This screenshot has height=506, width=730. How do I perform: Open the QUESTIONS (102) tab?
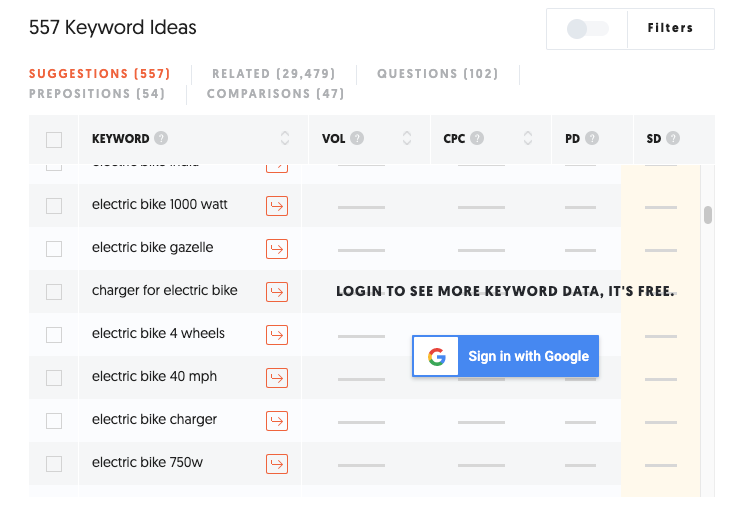click(x=436, y=74)
